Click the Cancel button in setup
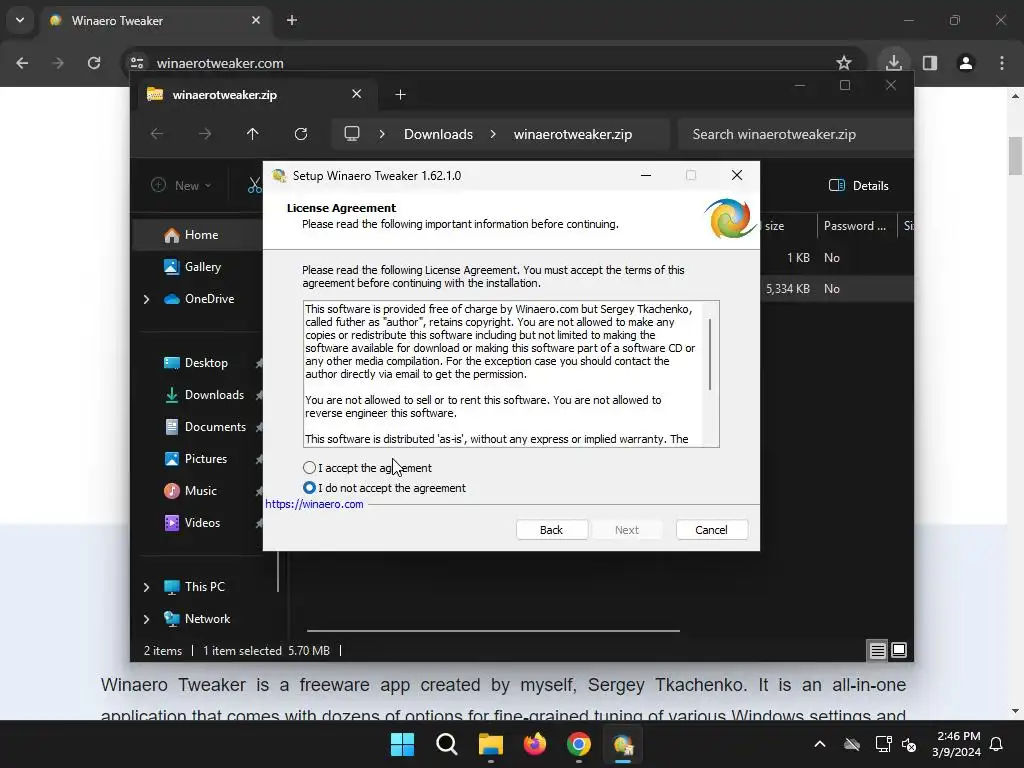The image size is (1024, 768). click(711, 530)
